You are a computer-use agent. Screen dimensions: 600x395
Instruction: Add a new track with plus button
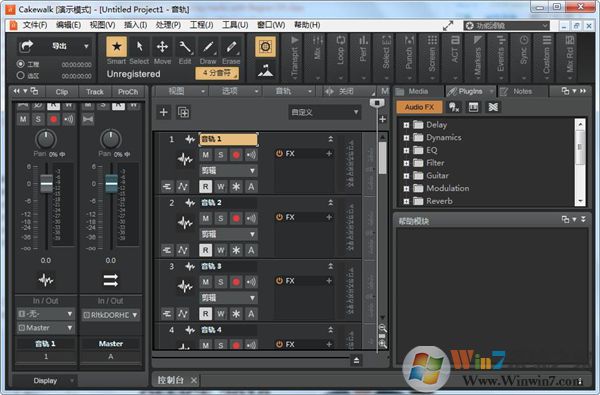(164, 112)
